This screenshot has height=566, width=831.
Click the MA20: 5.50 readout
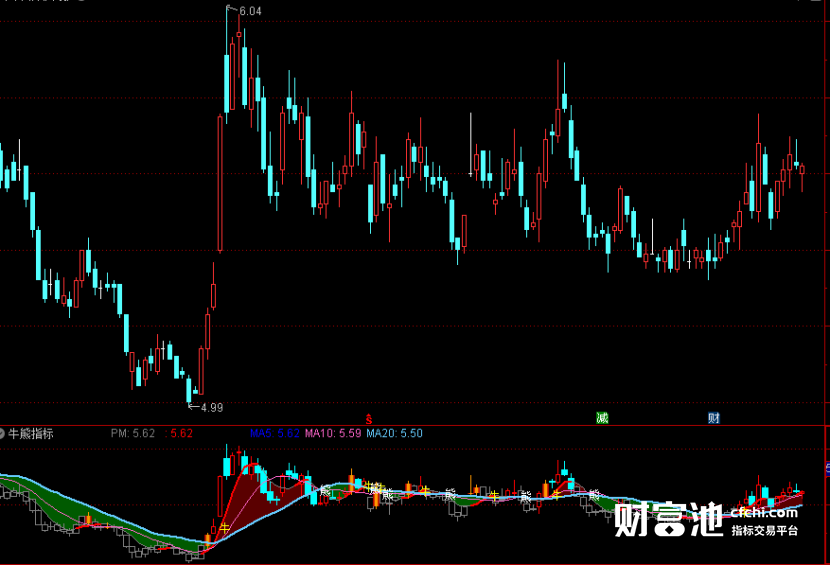point(394,434)
